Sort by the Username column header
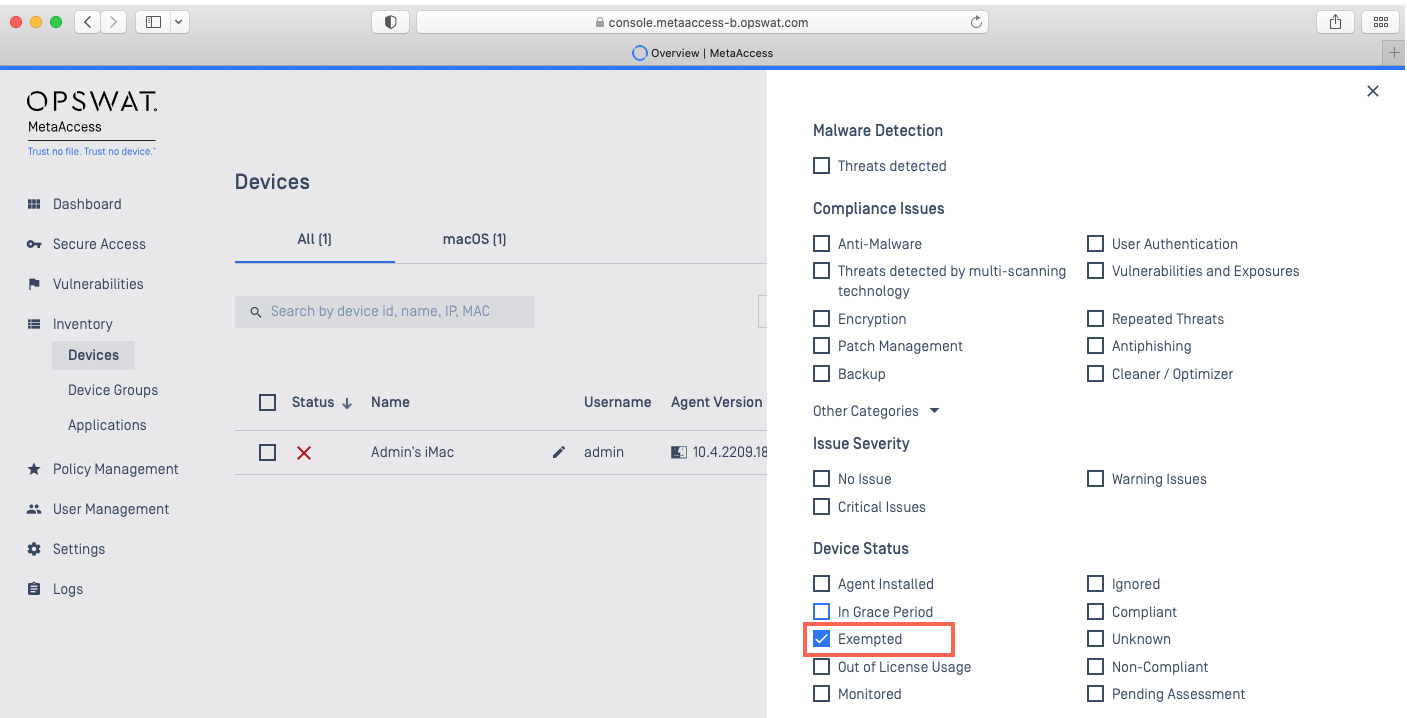Screen dimensions: 1407x718 618,402
